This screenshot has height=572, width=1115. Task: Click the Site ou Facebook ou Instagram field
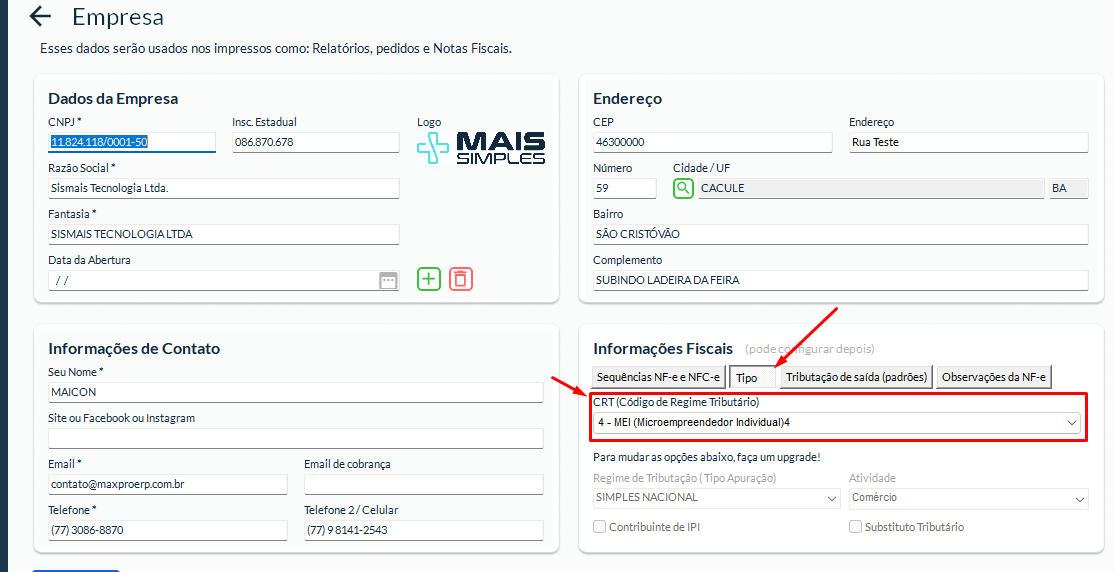point(295,438)
